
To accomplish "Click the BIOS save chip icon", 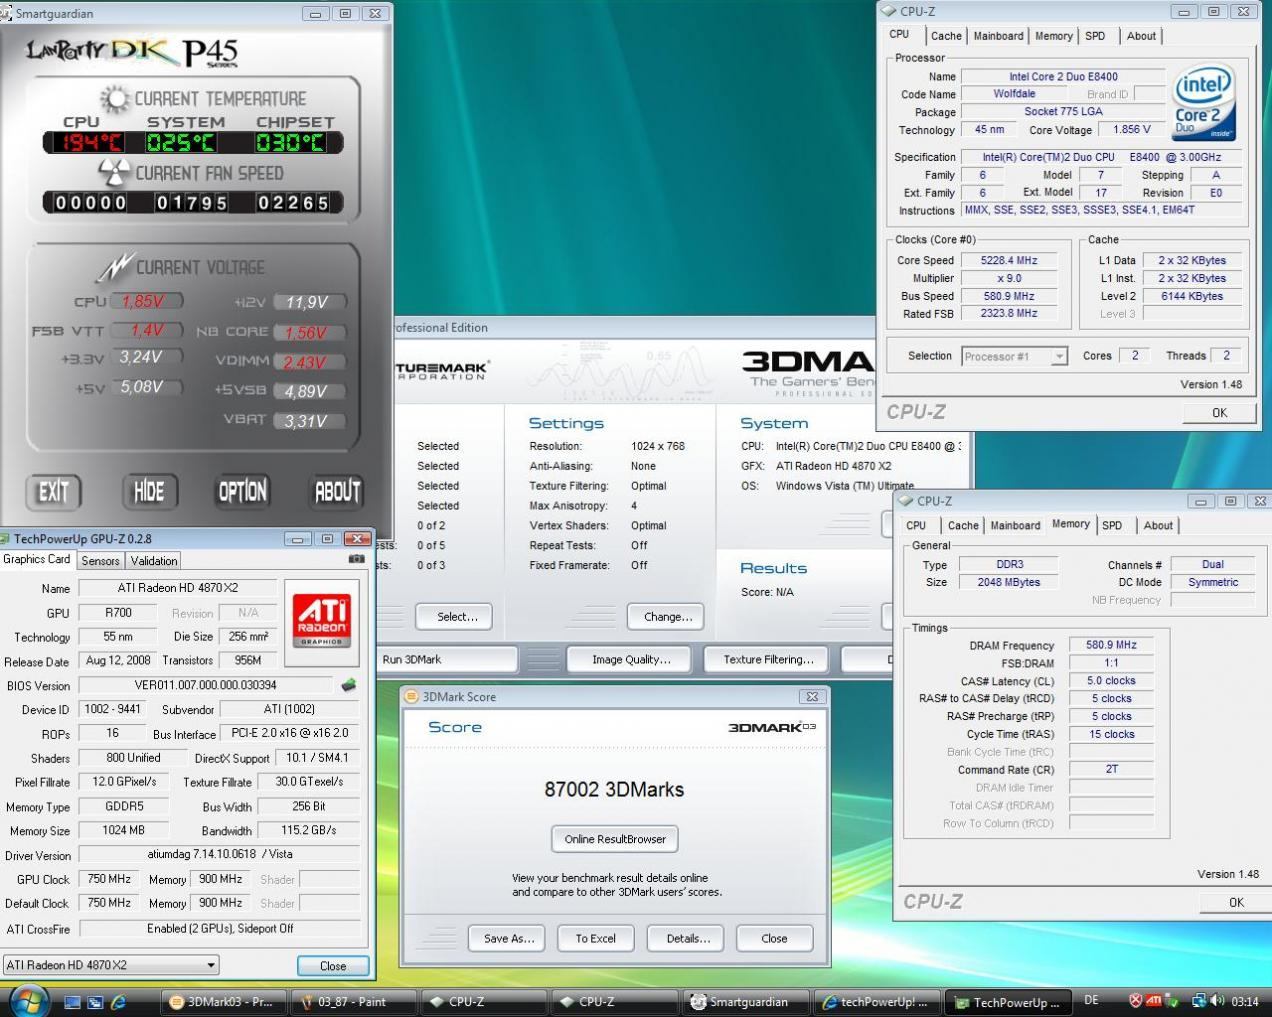I will point(348,685).
